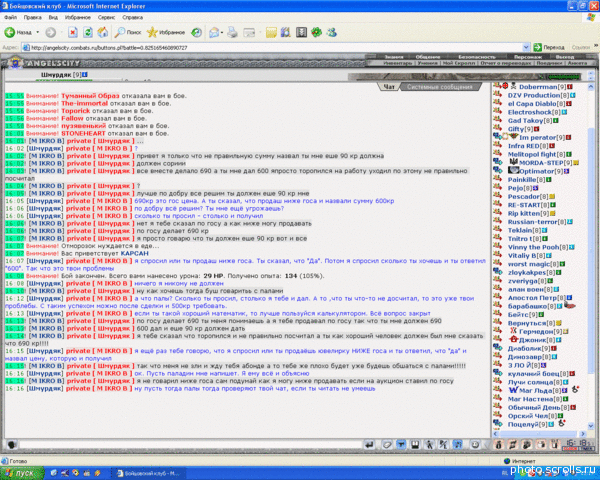The image size is (600, 480).
Task: Open the Инвентарь submenu link
Action: (x=398, y=63)
